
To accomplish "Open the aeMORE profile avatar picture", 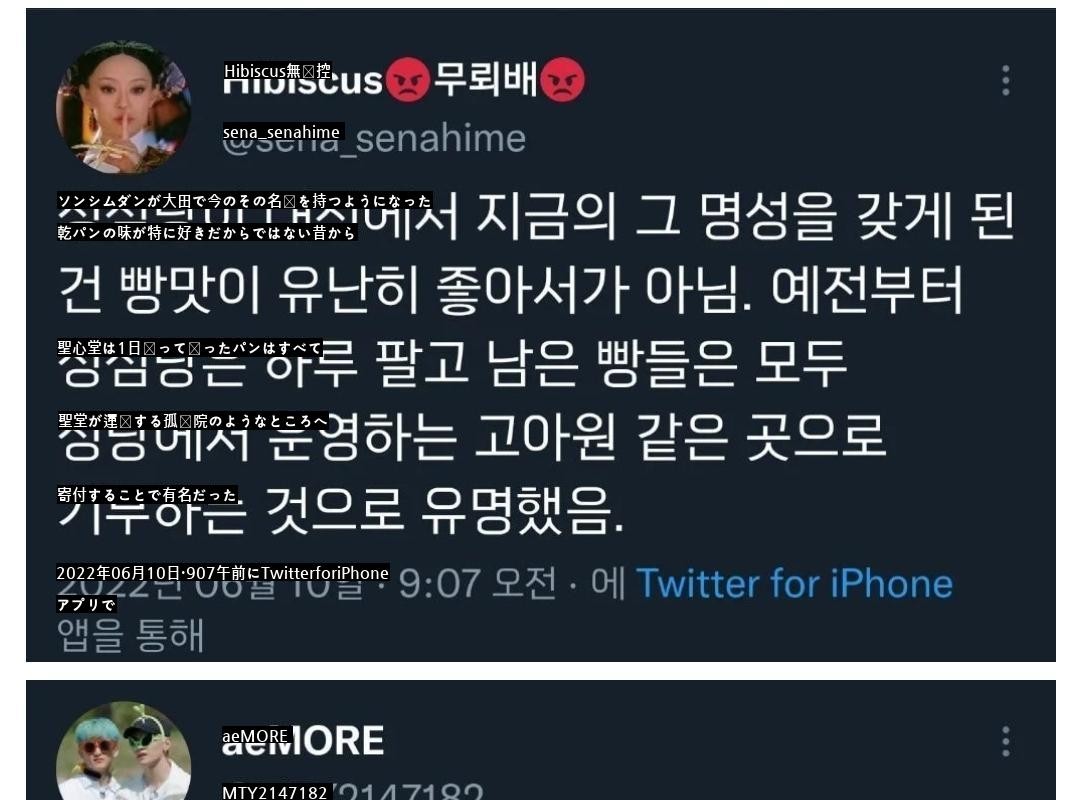I will click(x=123, y=750).
